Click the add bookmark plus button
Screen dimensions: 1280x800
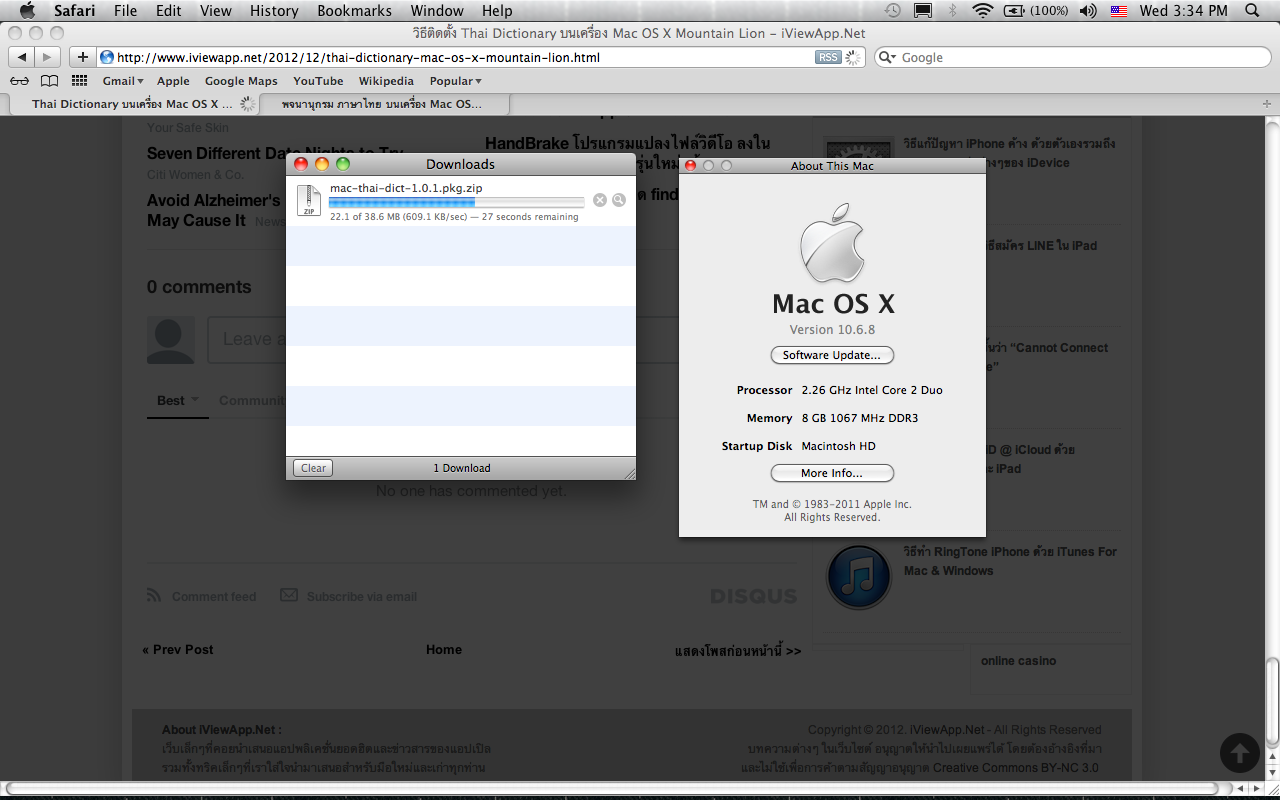[83, 57]
